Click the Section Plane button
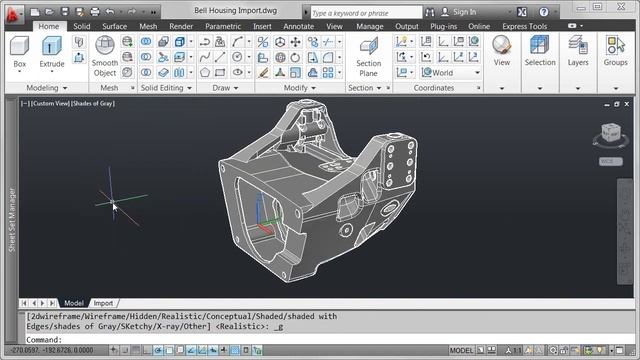640x360 pixels. click(369, 56)
